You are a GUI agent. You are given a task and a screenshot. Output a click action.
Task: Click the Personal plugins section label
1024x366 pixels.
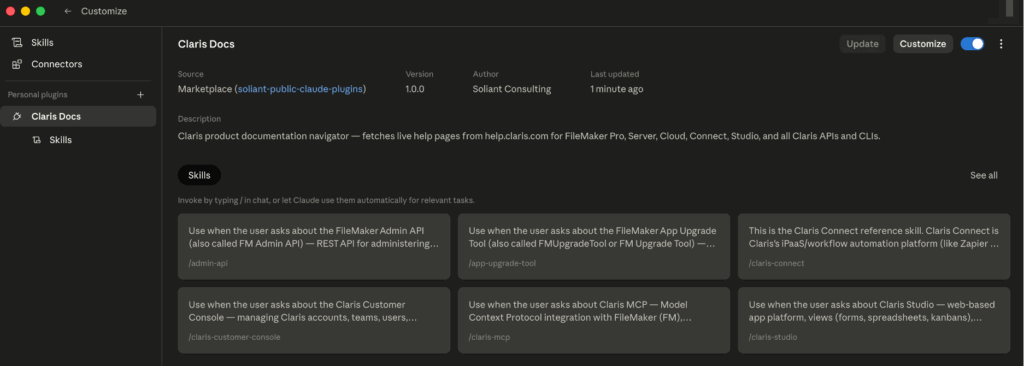[38, 95]
